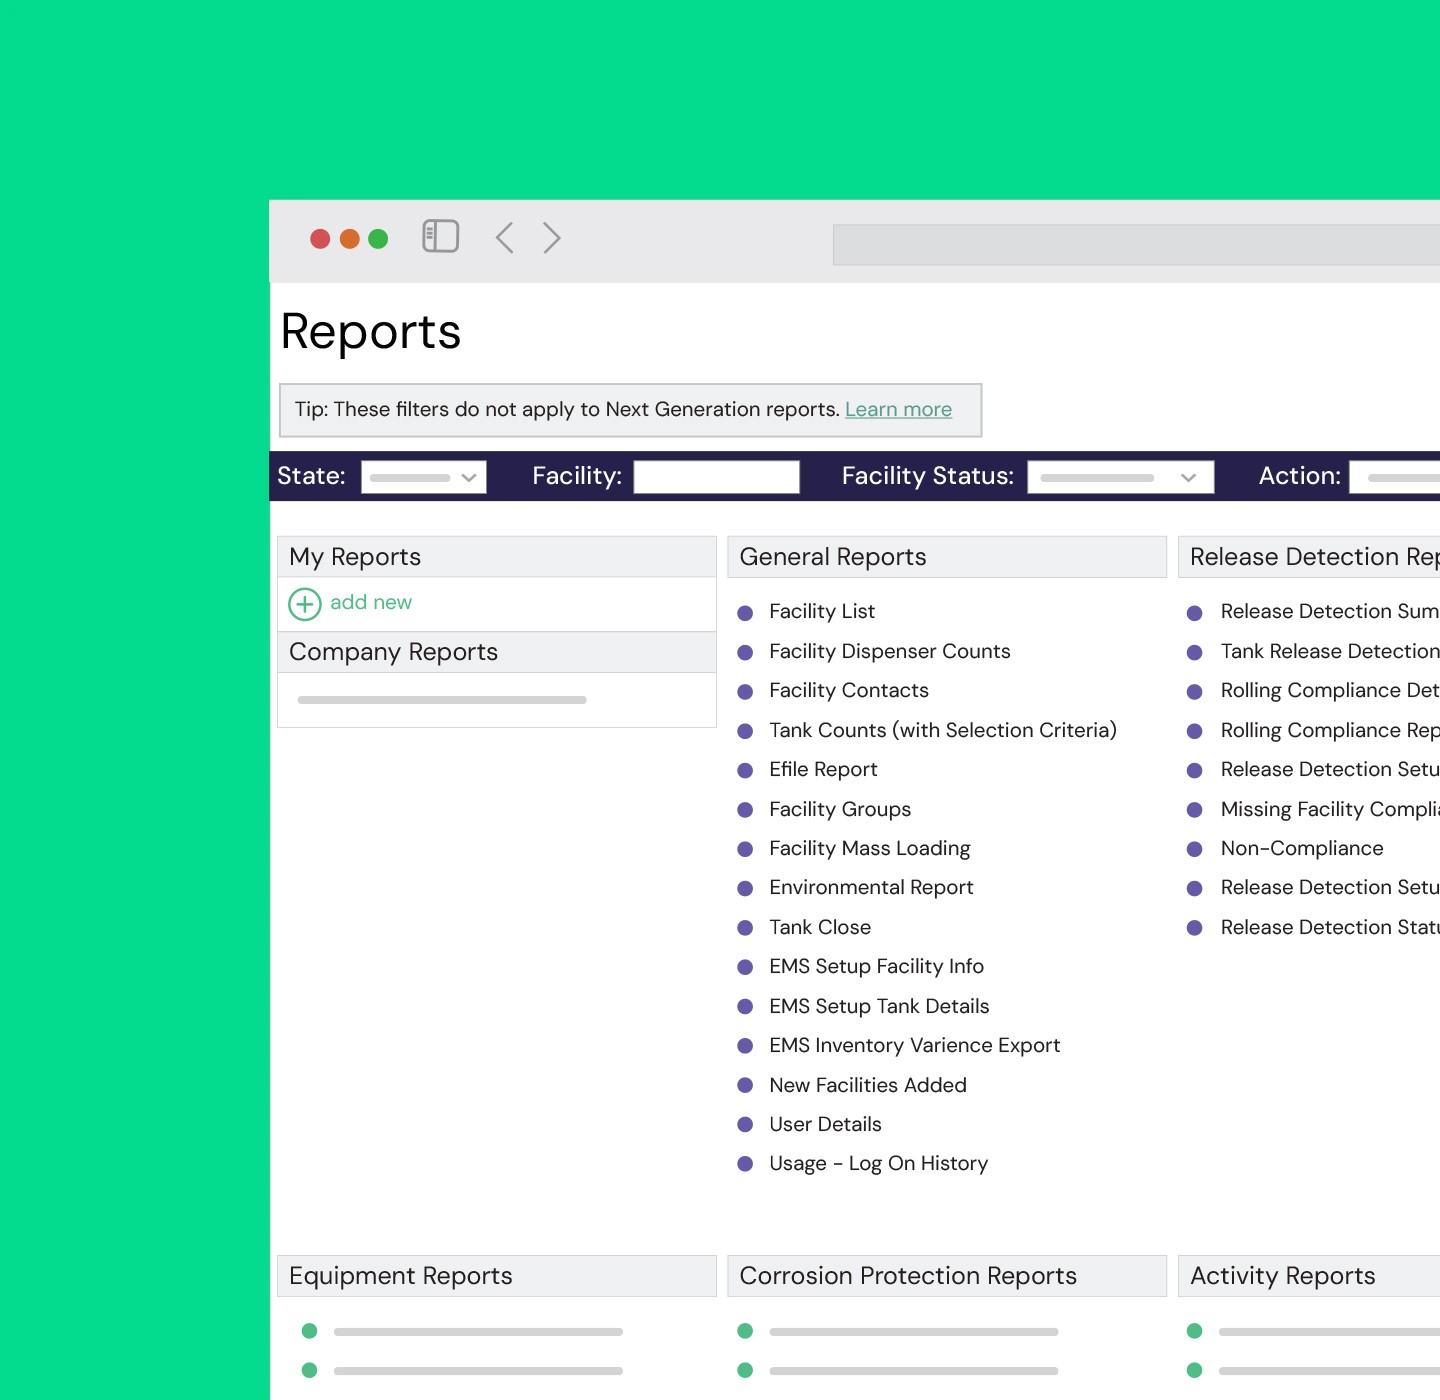Click Corrosion Protection Reports header

point(947,1276)
